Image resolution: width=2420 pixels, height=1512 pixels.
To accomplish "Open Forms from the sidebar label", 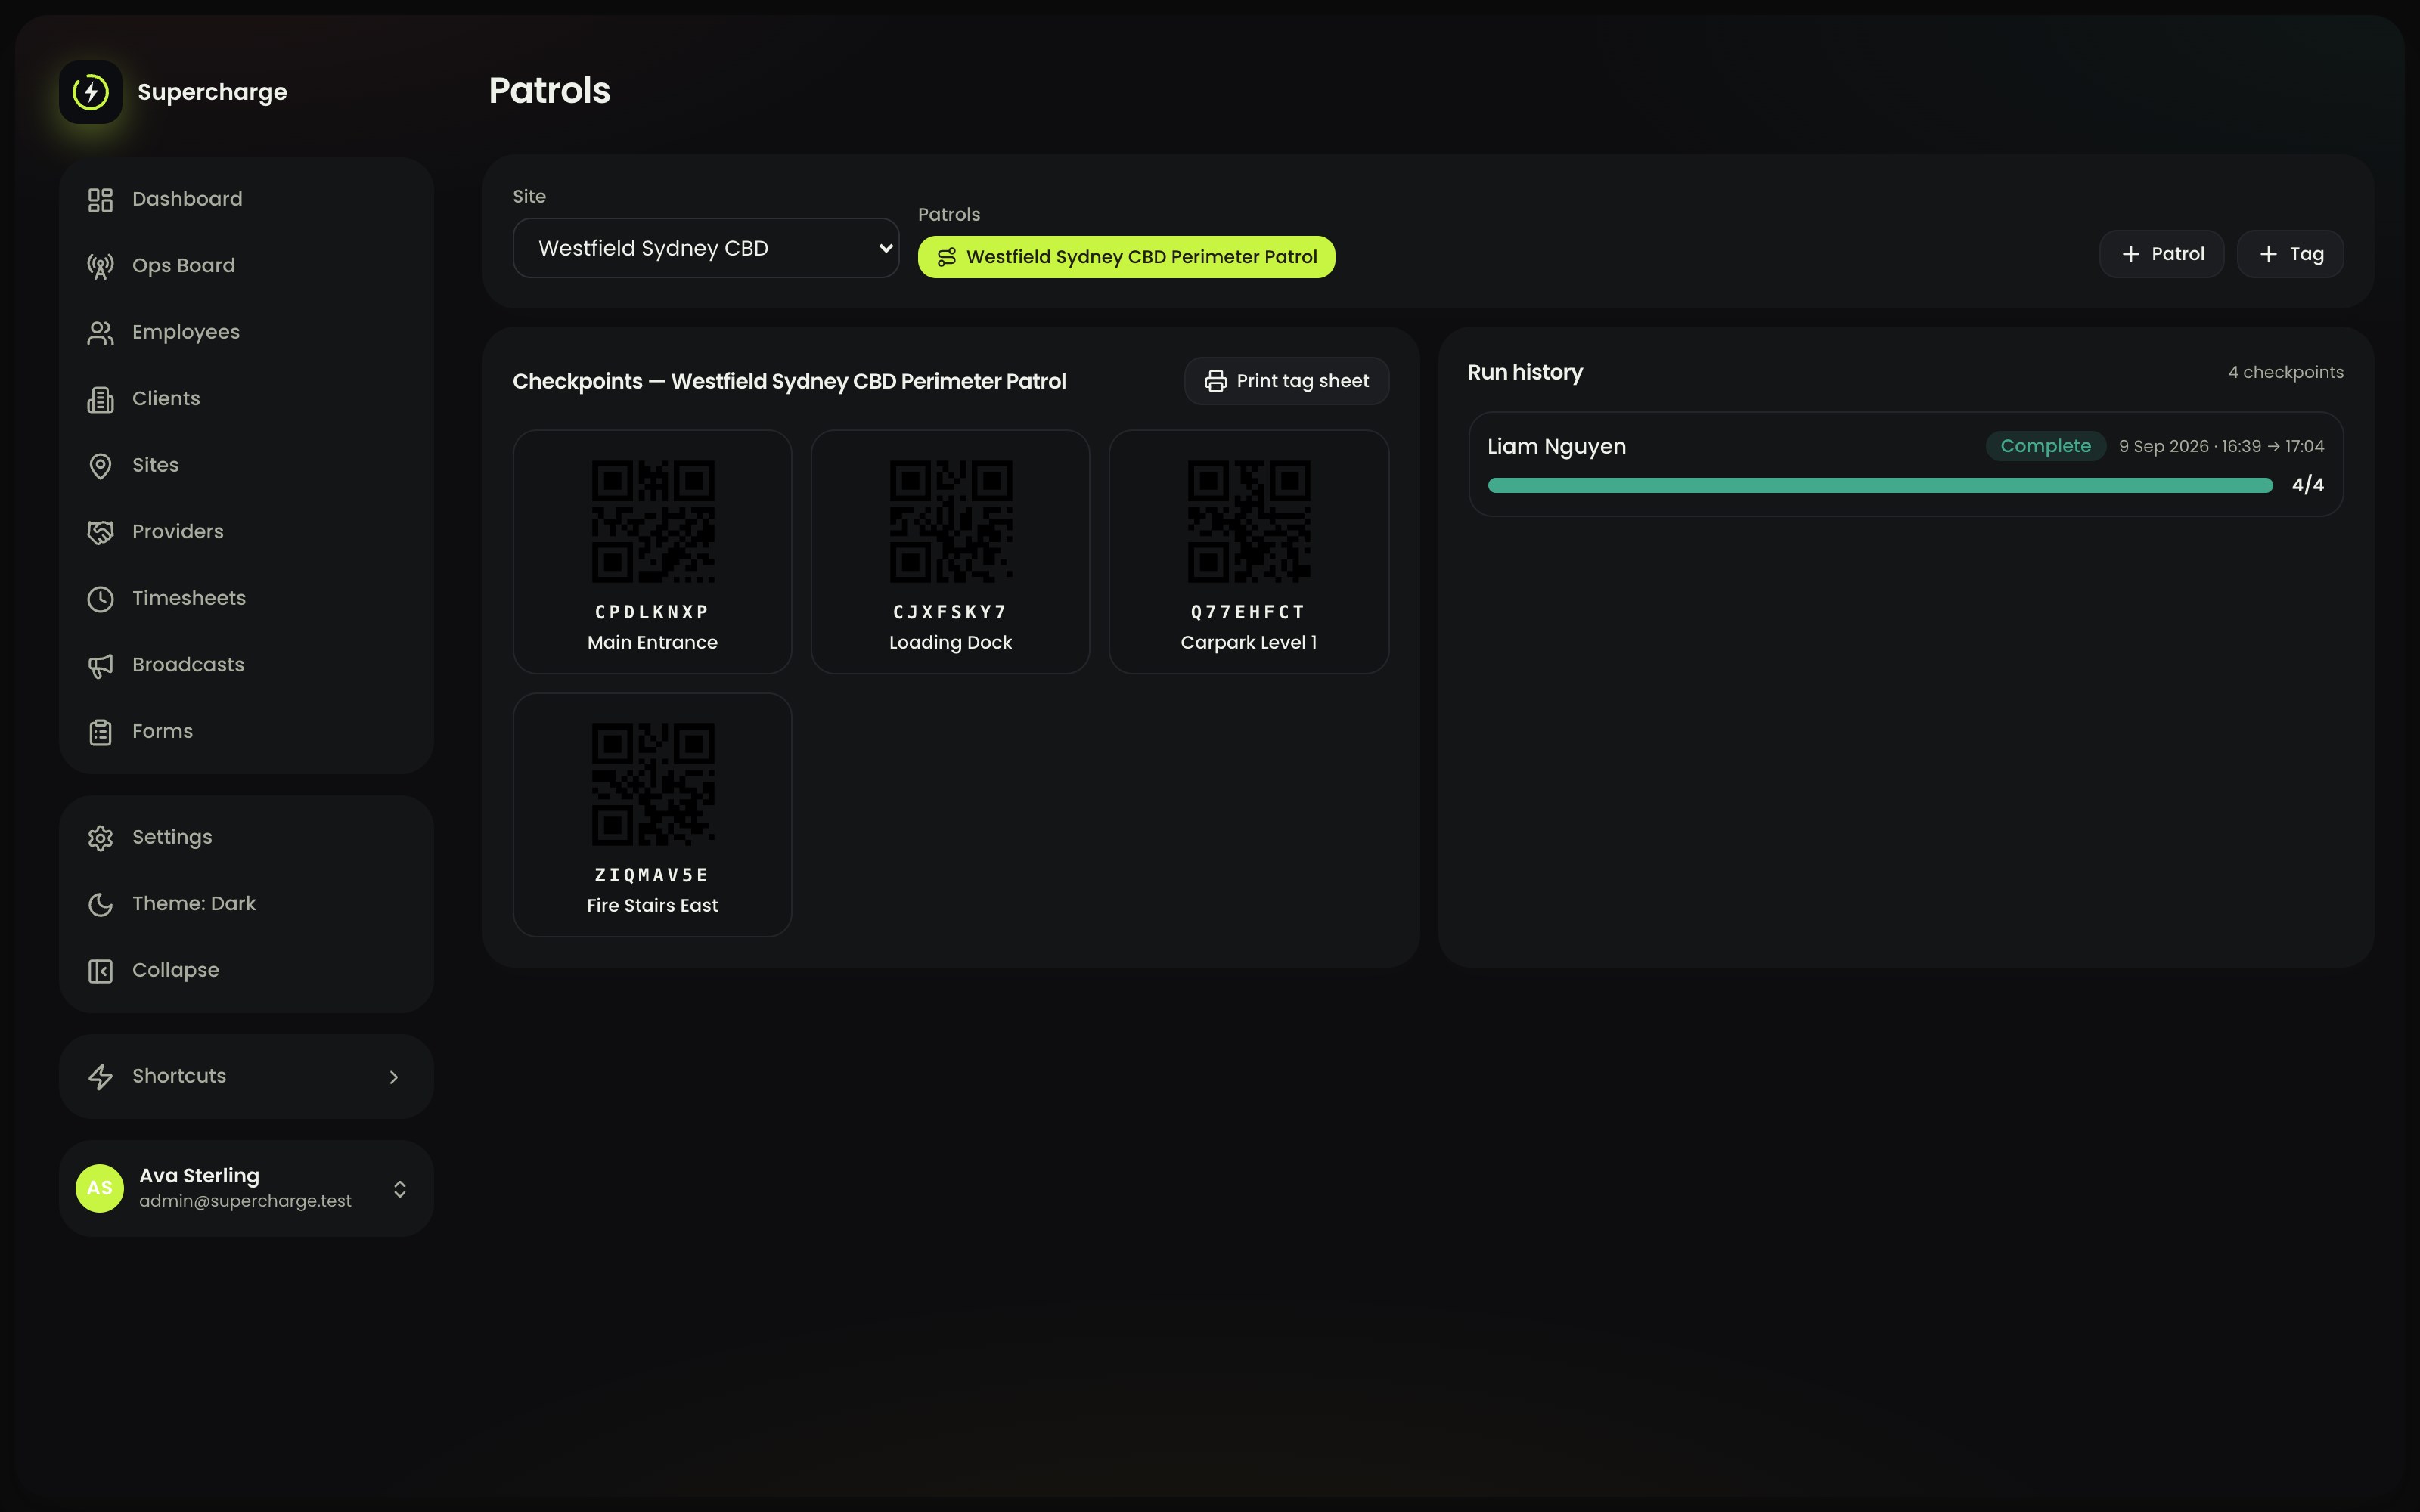I will pos(163,731).
